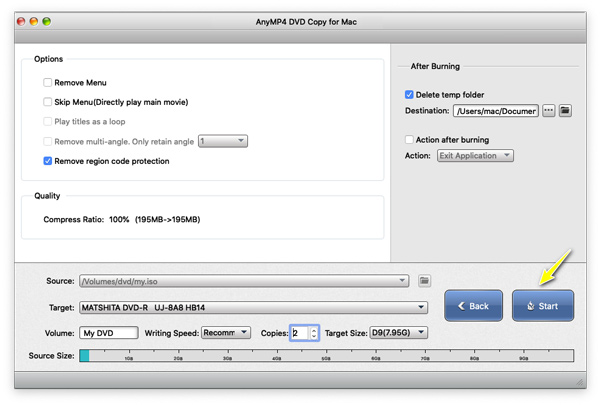The height and width of the screenshot is (405, 600).
Task: Click the source file folder icon
Action: pyautogui.click(x=424, y=281)
